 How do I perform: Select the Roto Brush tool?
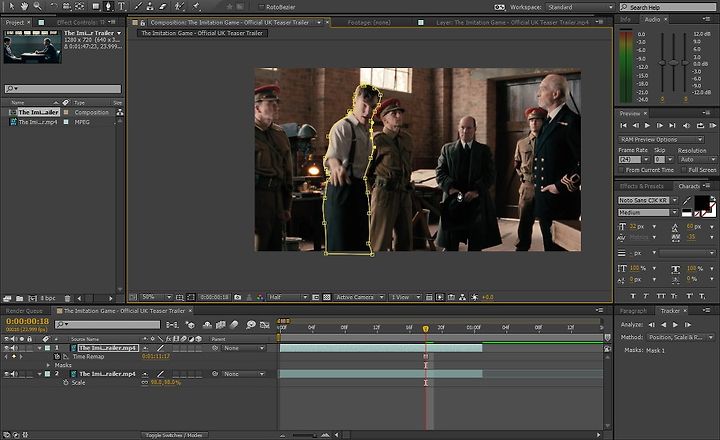(180, 6)
